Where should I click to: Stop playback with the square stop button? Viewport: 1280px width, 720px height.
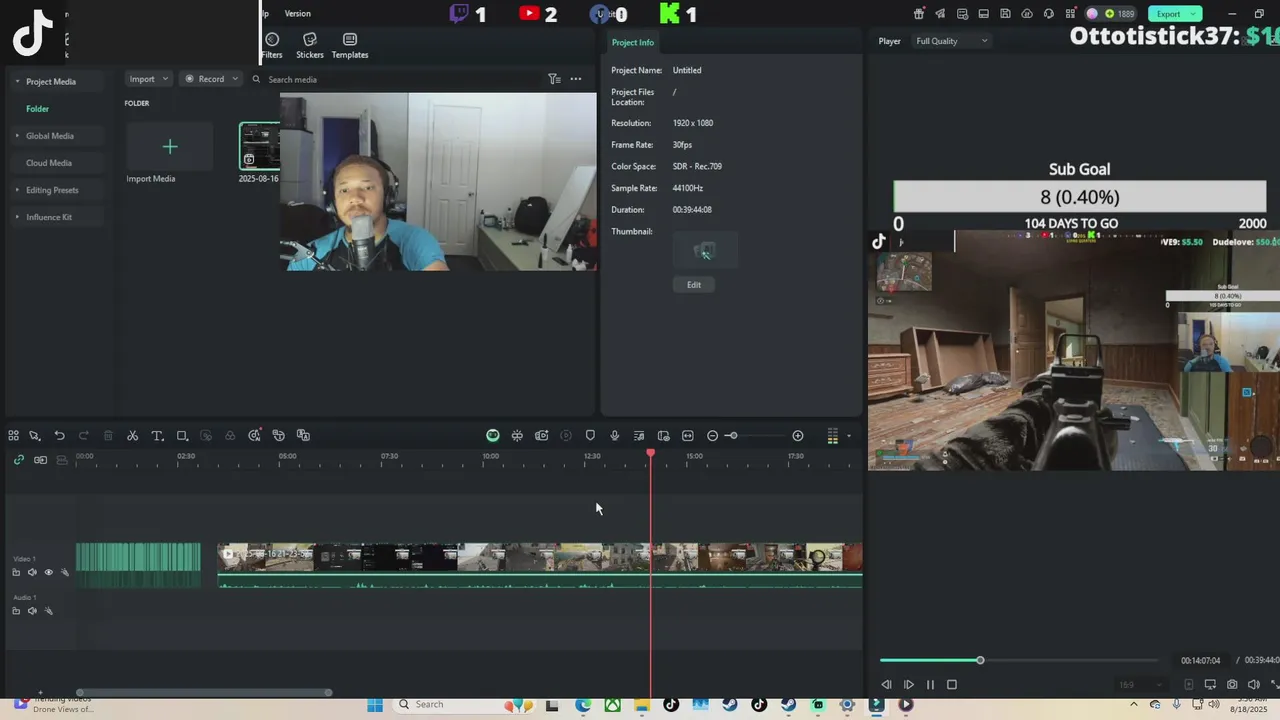tap(952, 685)
